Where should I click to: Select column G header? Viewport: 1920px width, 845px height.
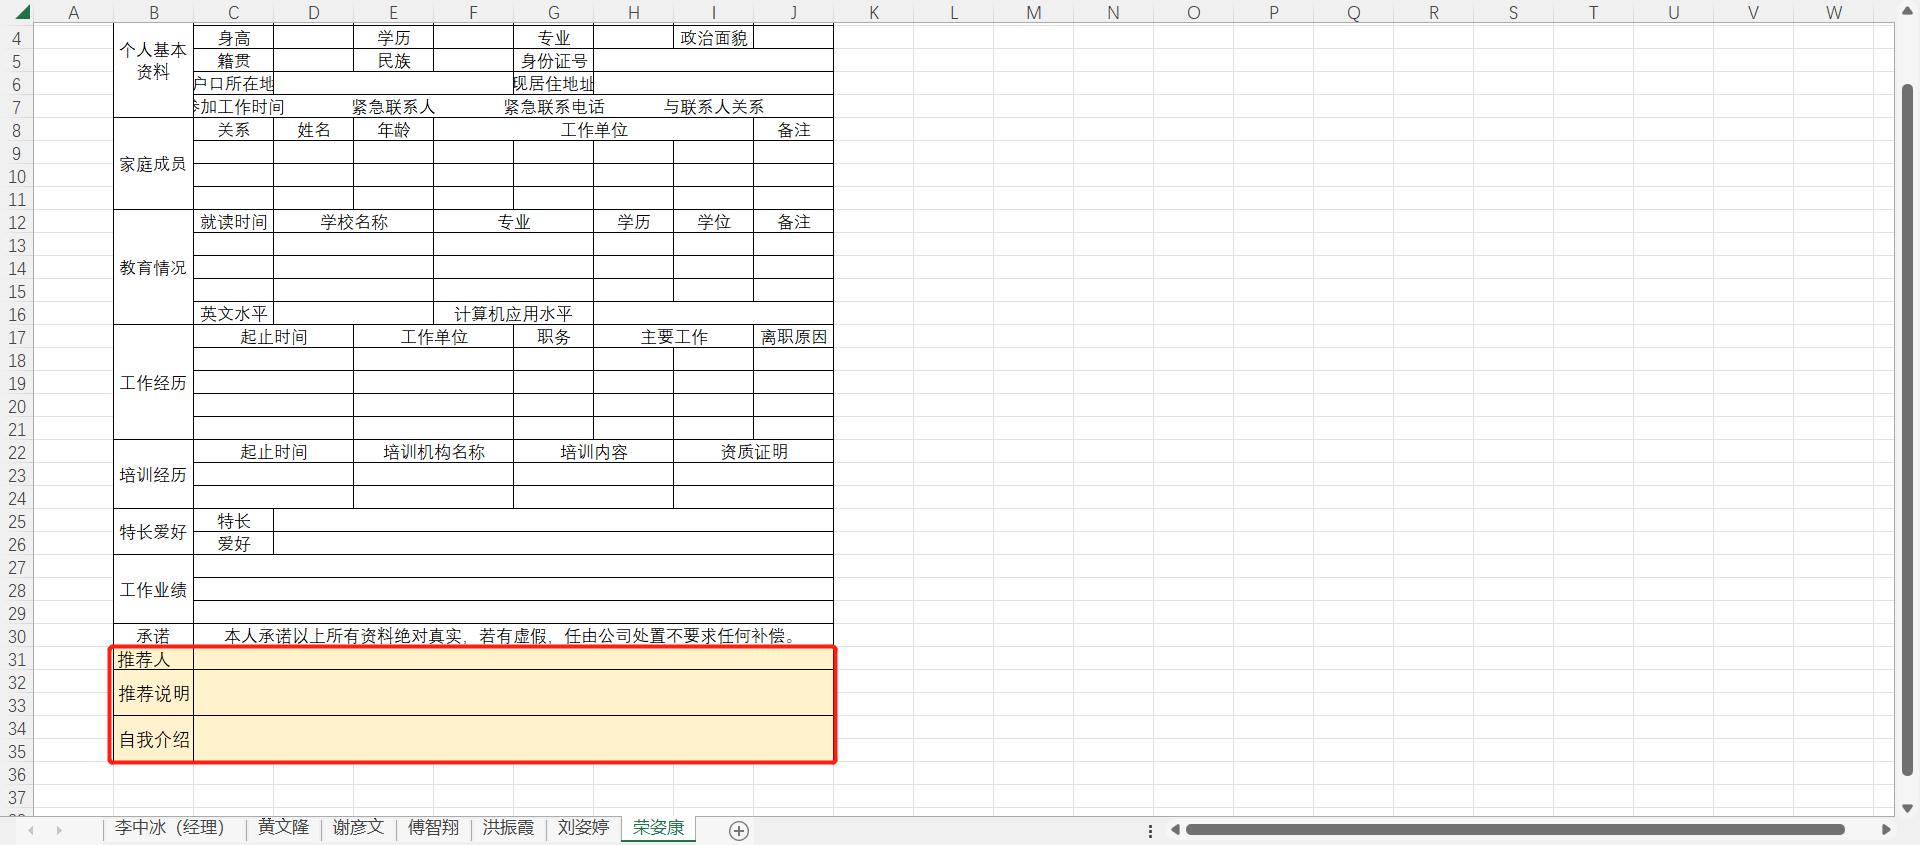tap(553, 12)
